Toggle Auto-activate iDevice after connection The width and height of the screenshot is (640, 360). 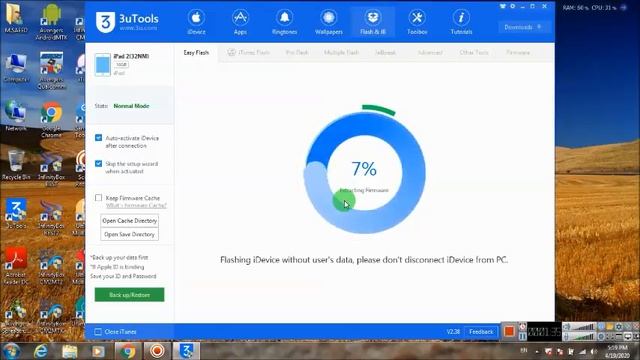click(x=98, y=138)
